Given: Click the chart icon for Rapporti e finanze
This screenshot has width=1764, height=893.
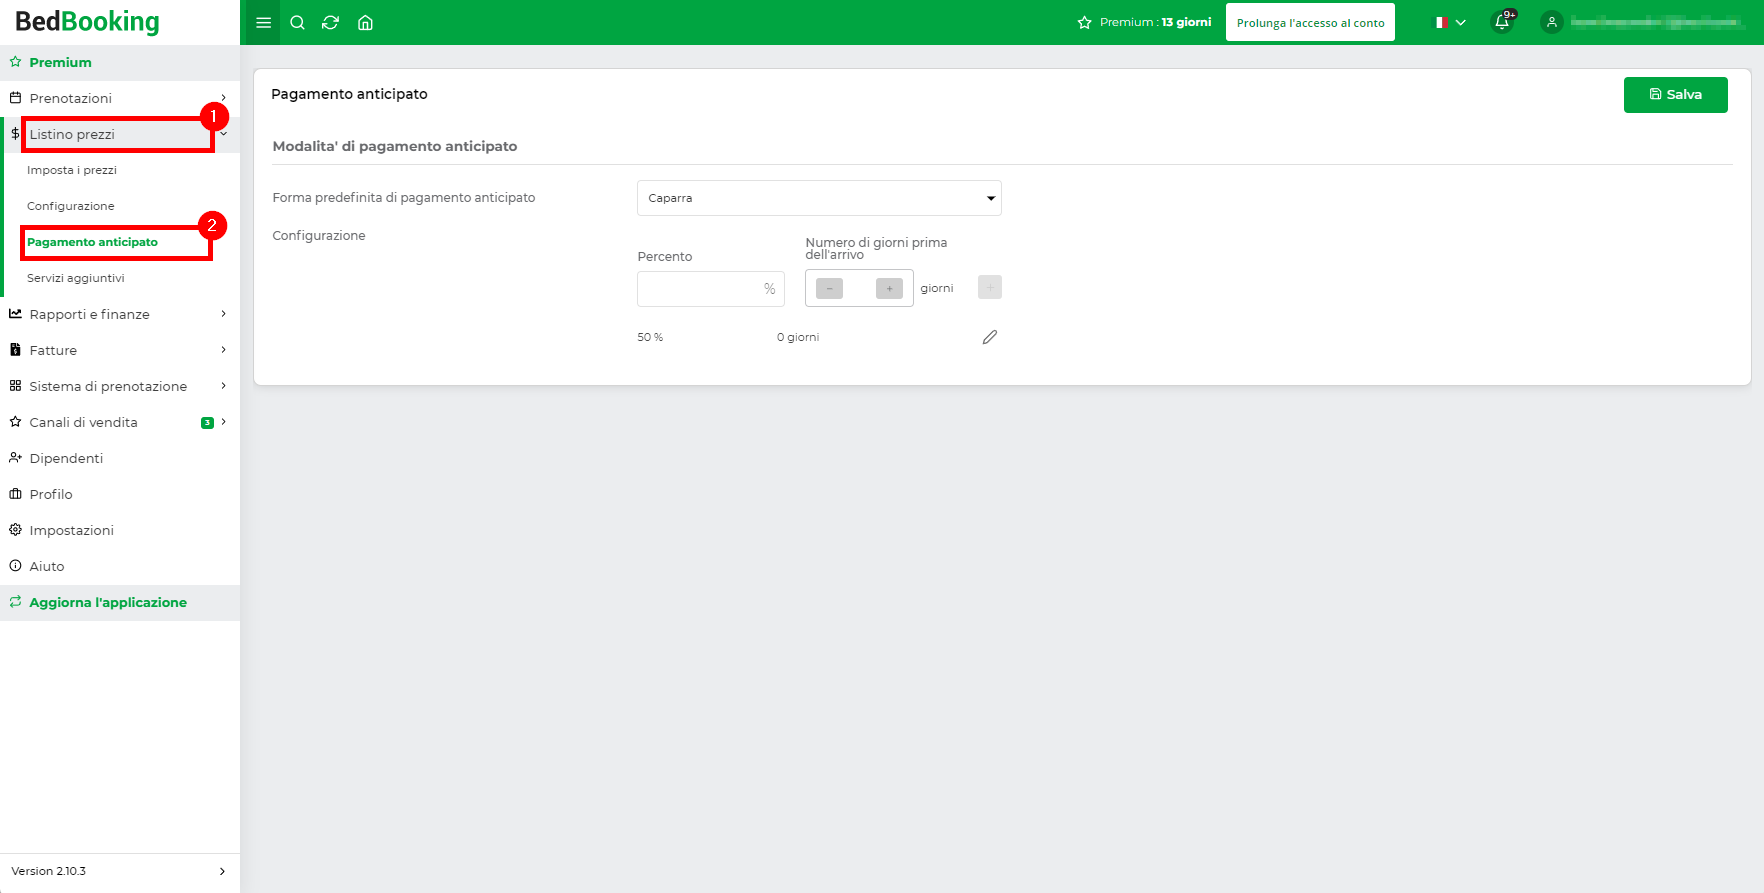Looking at the screenshot, I should point(15,314).
